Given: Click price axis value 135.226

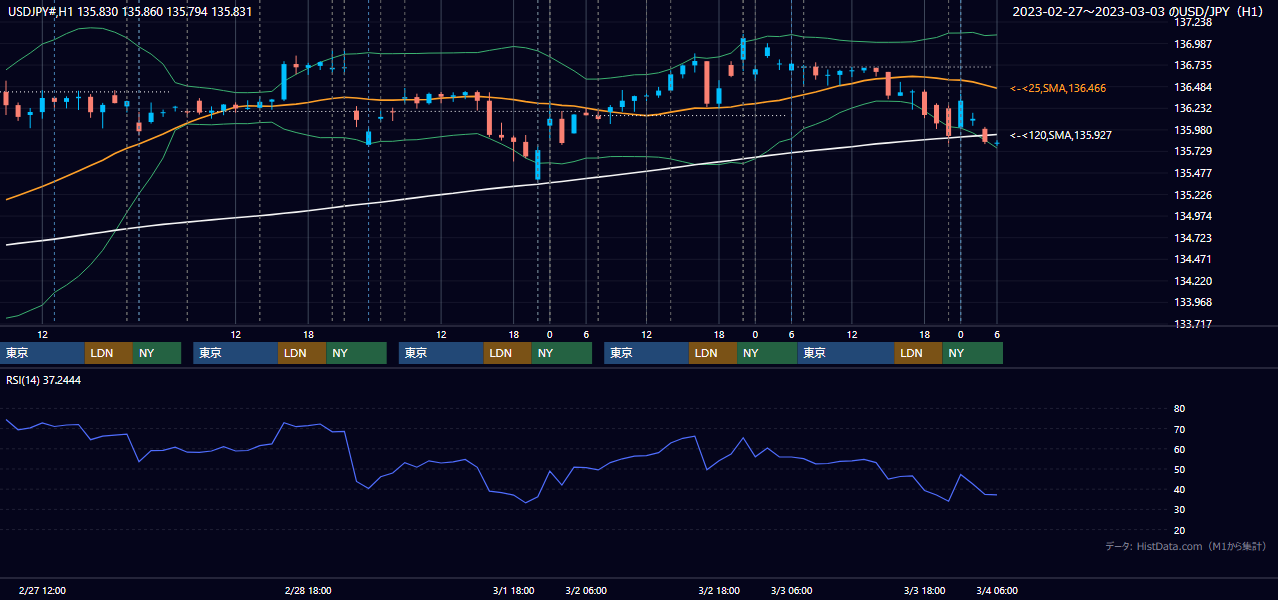Looking at the screenshot, I should pos(1192,195).
